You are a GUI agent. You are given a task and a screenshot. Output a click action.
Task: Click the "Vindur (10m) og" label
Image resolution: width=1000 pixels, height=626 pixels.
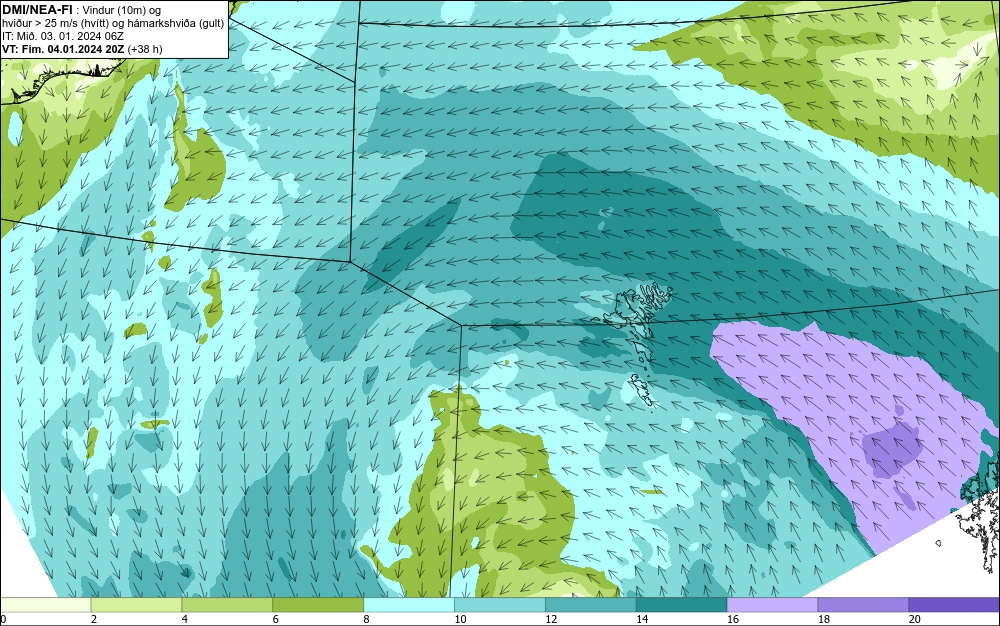(121, 11)
